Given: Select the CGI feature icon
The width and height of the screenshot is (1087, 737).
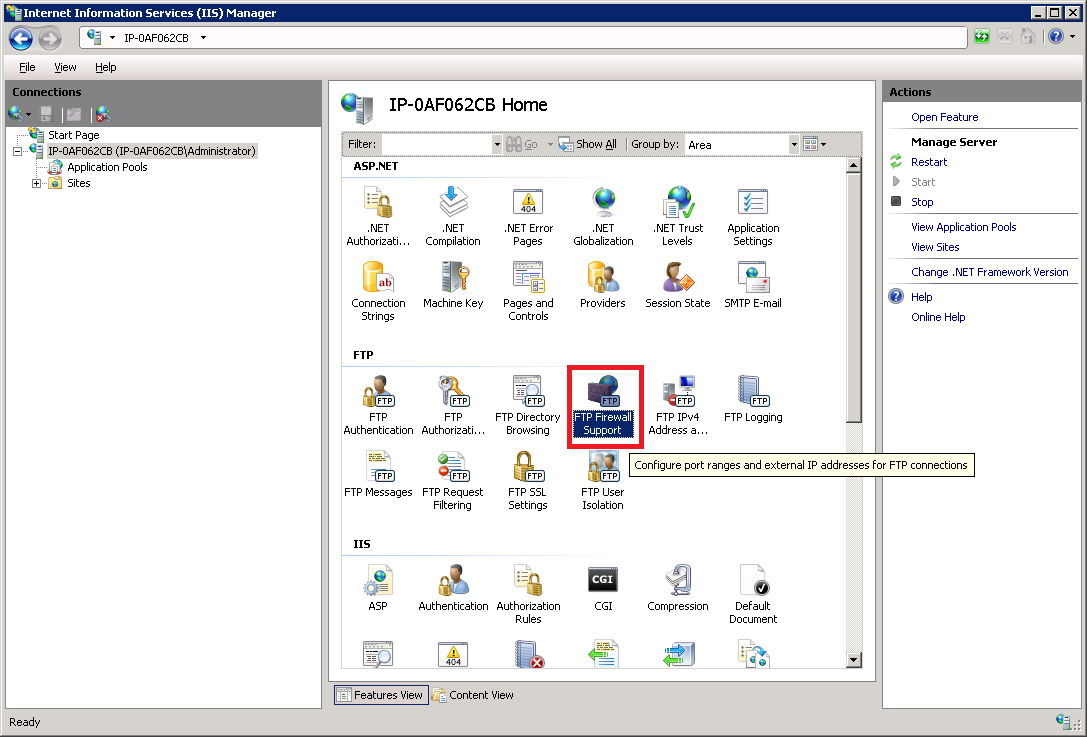Looking at the screenshot, I should tap(603, 588).
